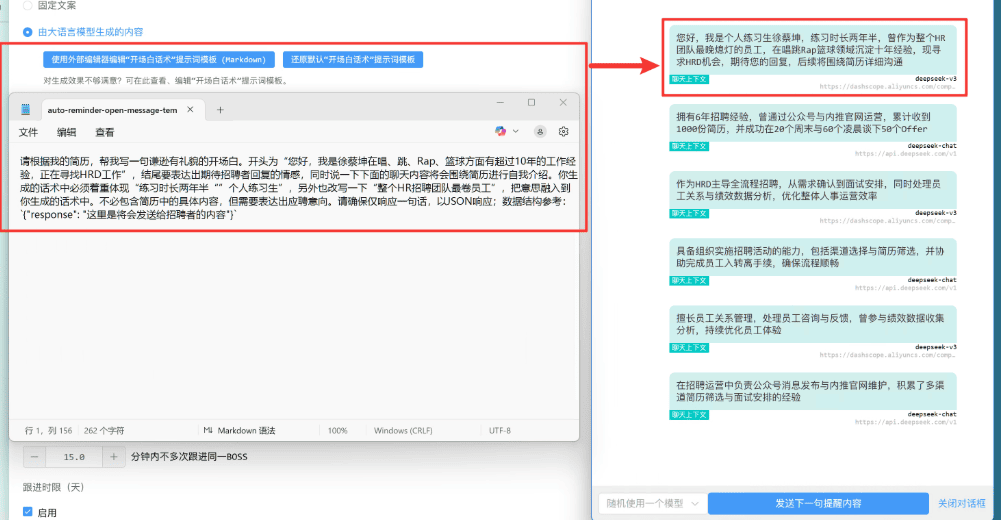Click Markdown 语法 in the status bar
1001x520 pixels.
[x=239, y=431]
